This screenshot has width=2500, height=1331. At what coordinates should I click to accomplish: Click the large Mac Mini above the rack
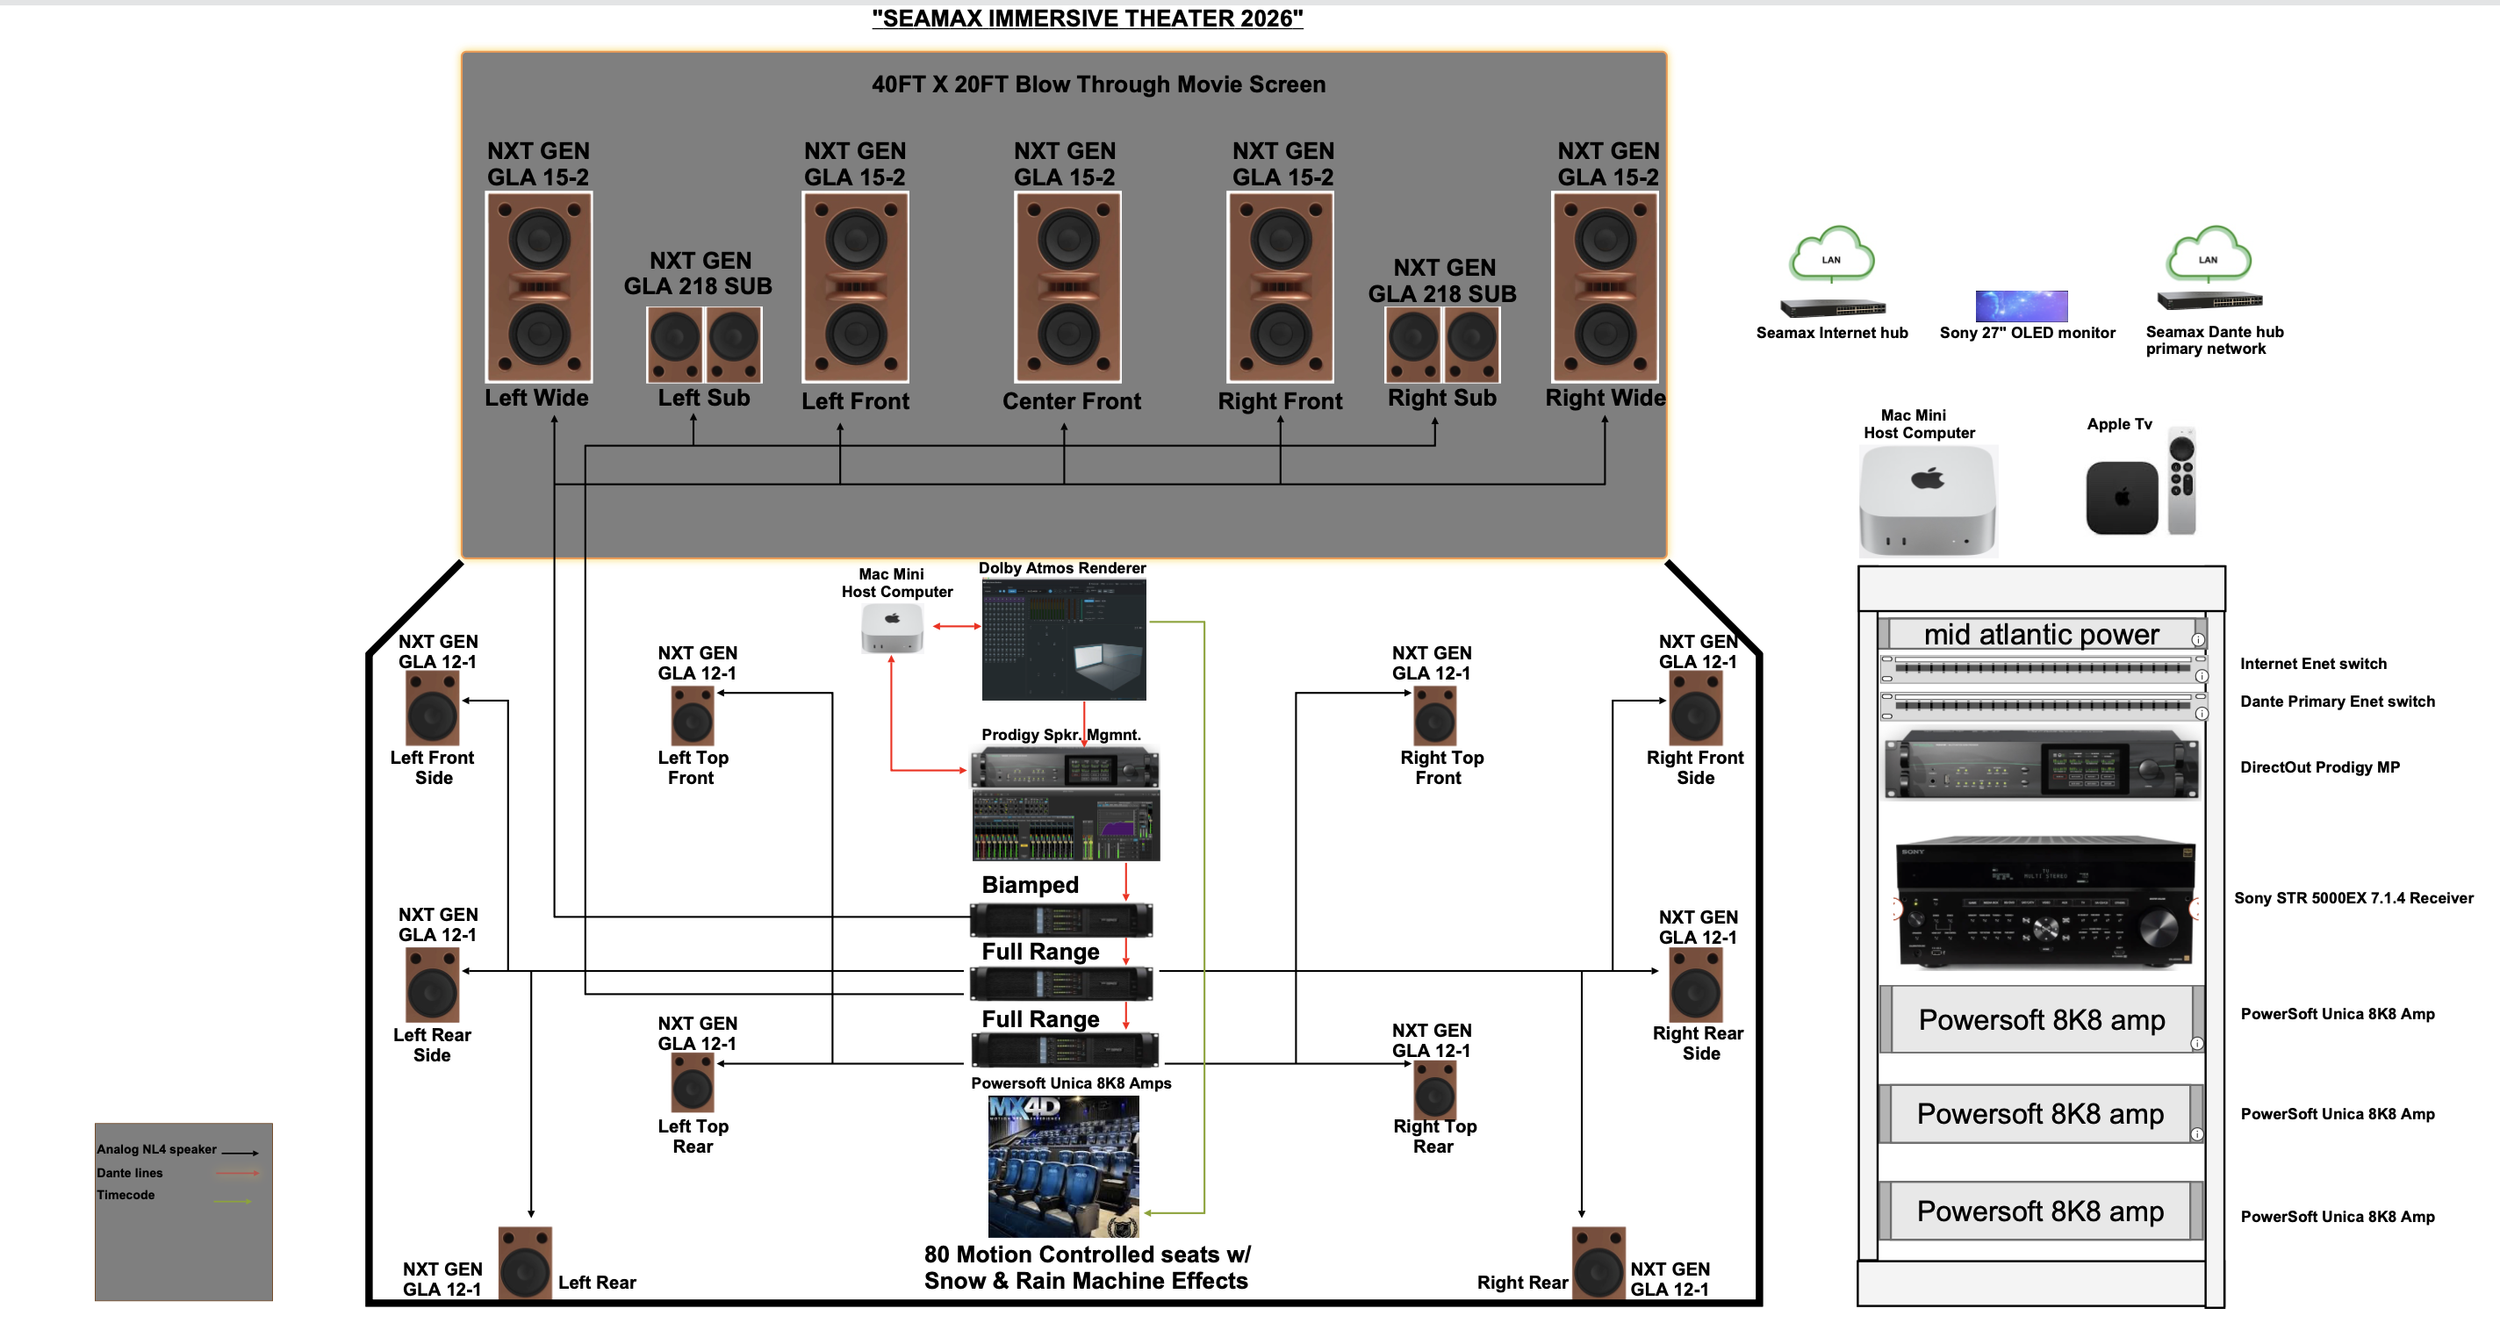pos(1928,500)
